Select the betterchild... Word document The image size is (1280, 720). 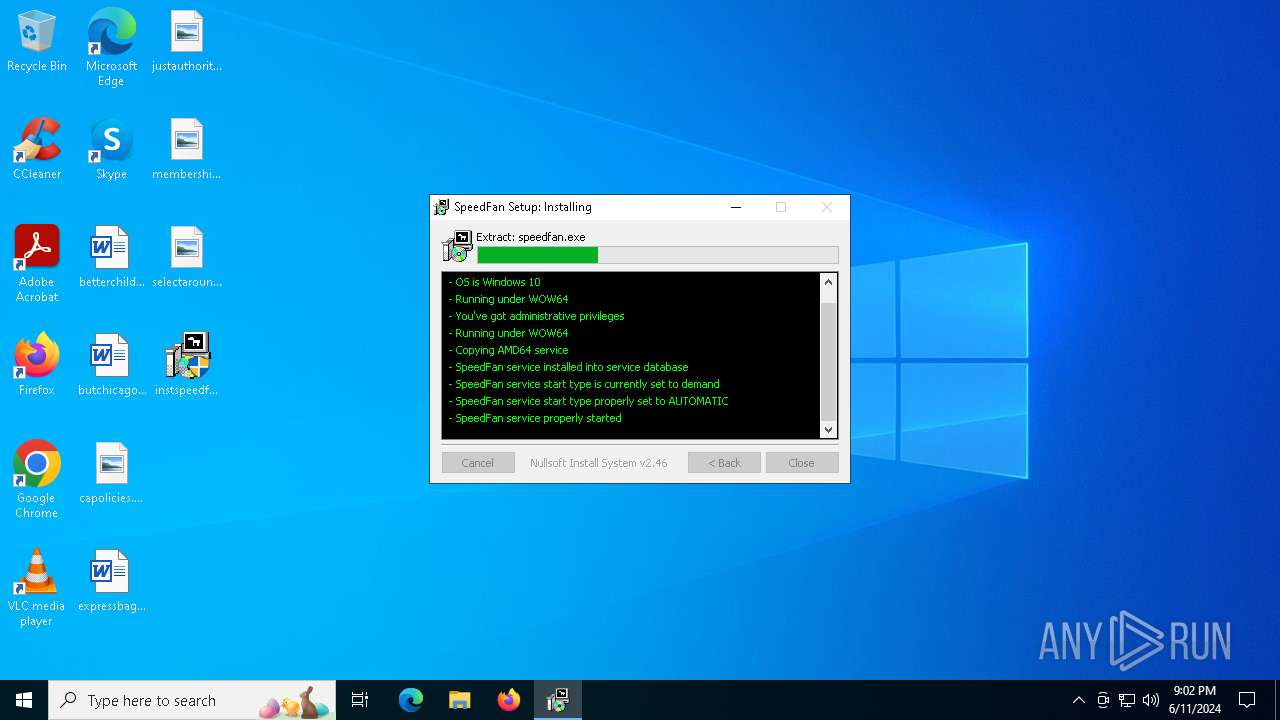click(111, 258)
